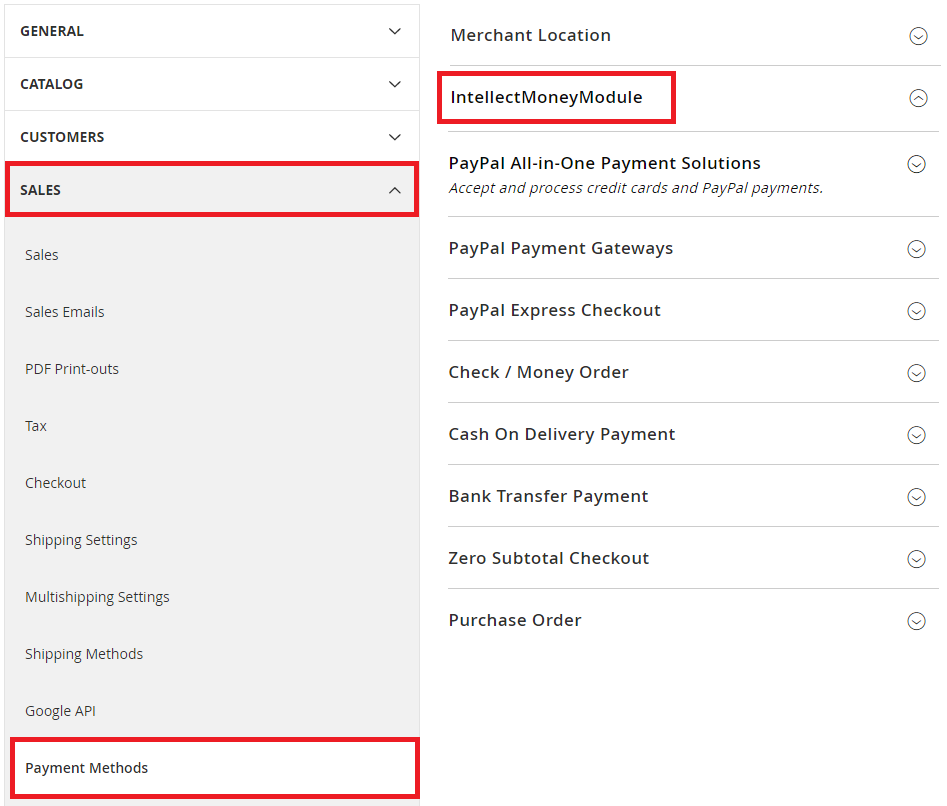The height and width of the screenshot is (806, 947).
Task: Expand PayPal Express Checkout circle arrow
Action: [916, 311]
